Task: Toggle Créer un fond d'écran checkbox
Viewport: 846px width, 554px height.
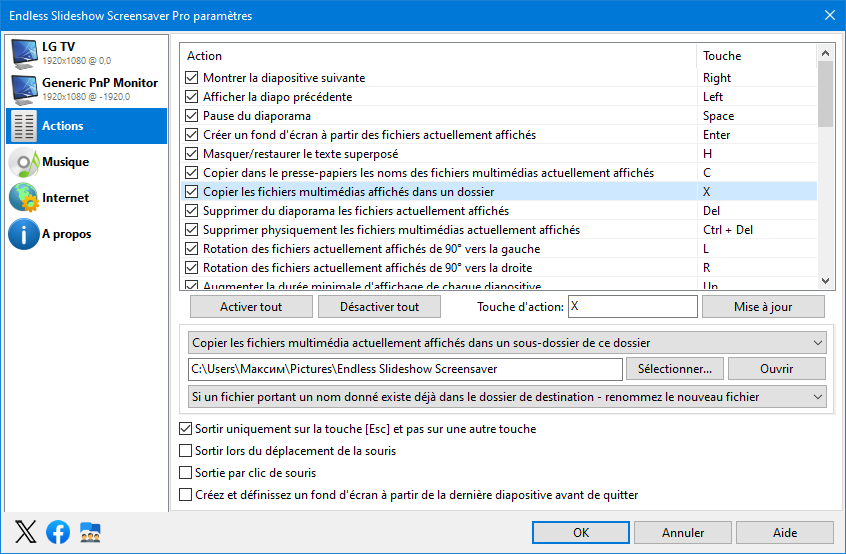Action: coord(192,134)
